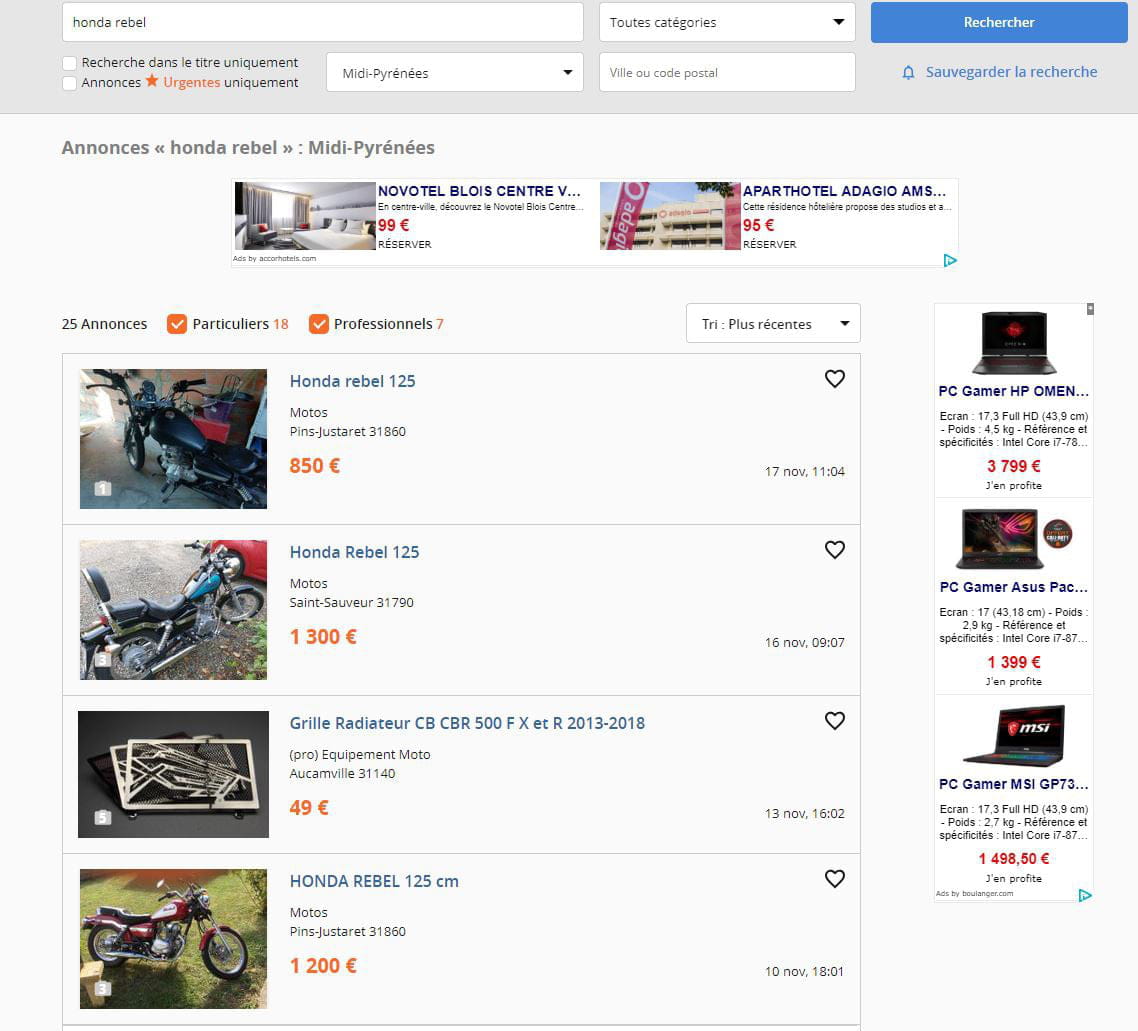Click the 850 € price

click(x=314, y=466)
